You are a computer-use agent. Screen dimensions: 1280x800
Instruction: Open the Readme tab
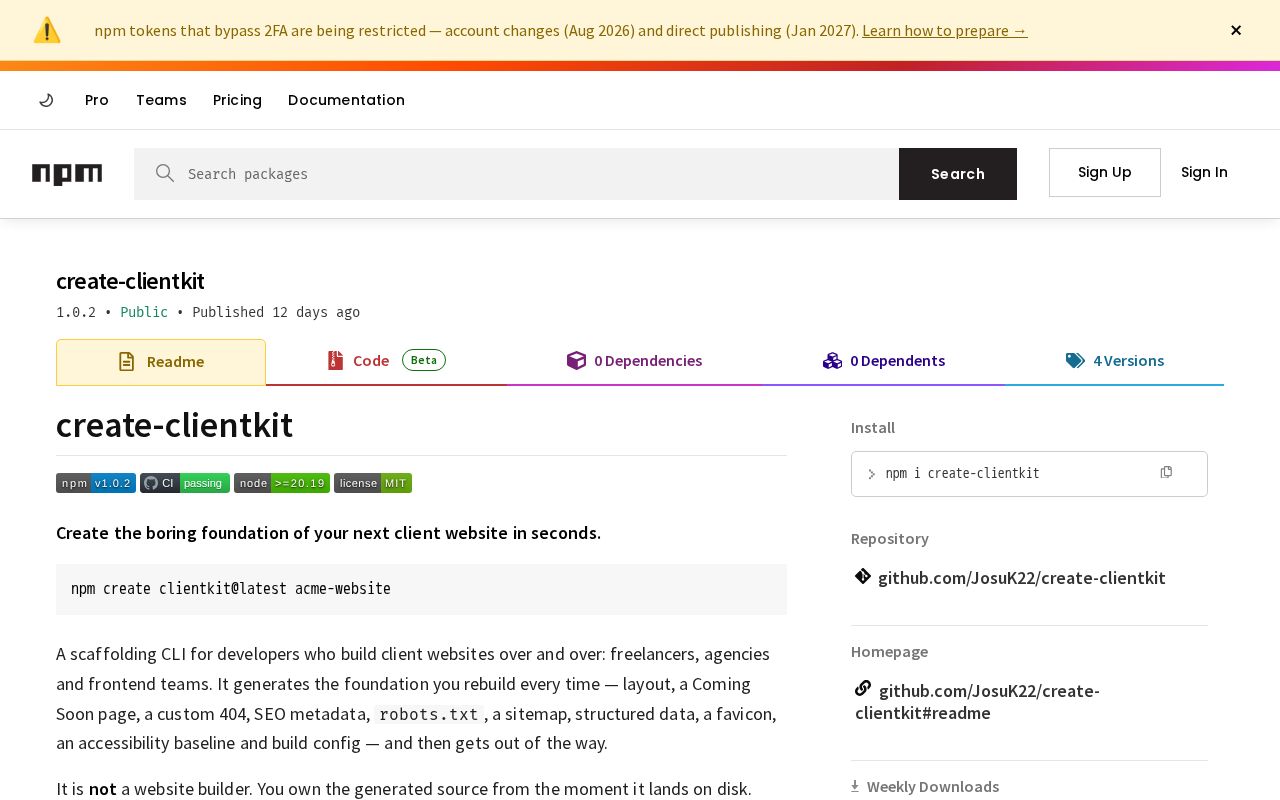(161, 362)
